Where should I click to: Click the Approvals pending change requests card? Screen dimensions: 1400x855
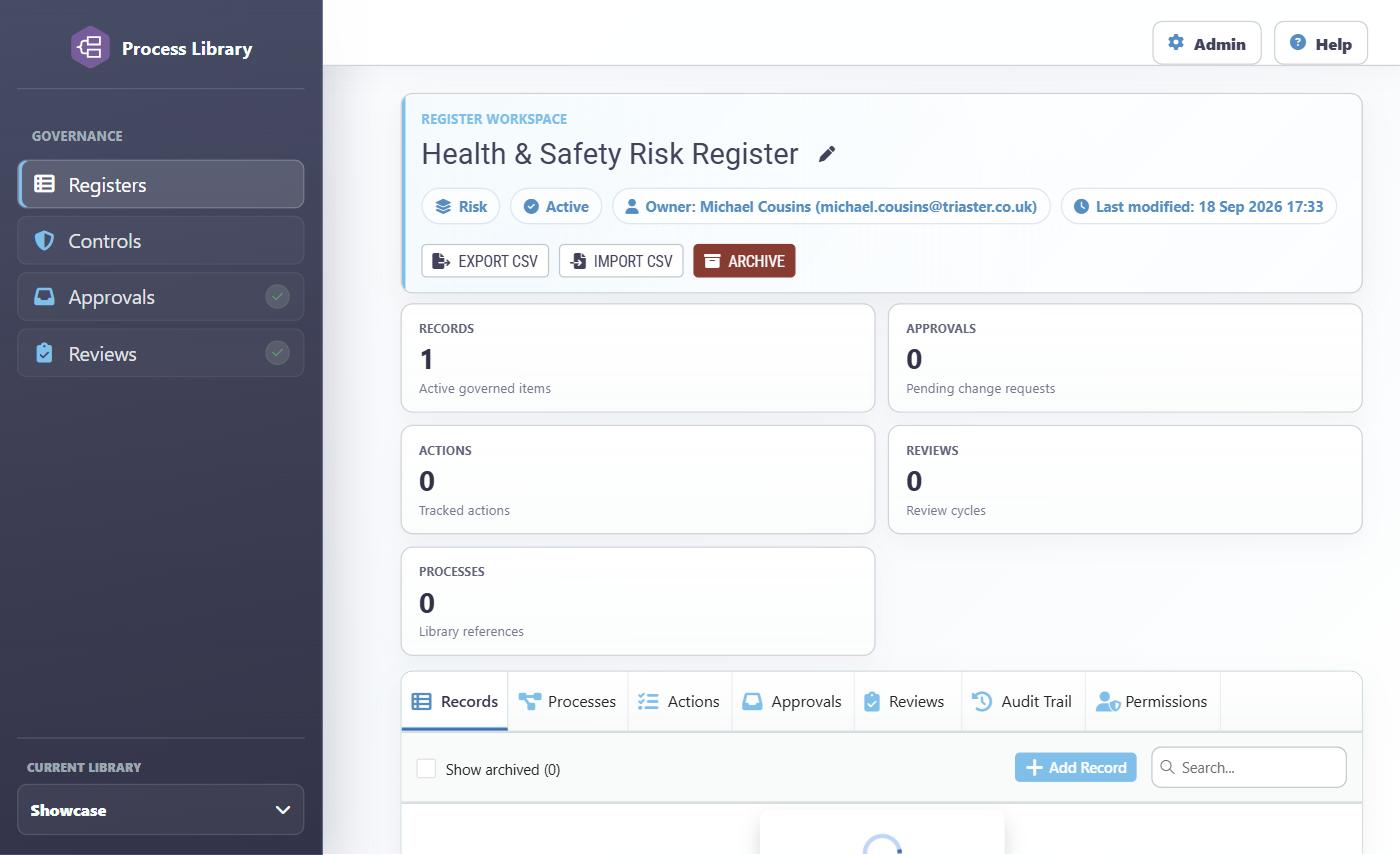coord(1125,358)
